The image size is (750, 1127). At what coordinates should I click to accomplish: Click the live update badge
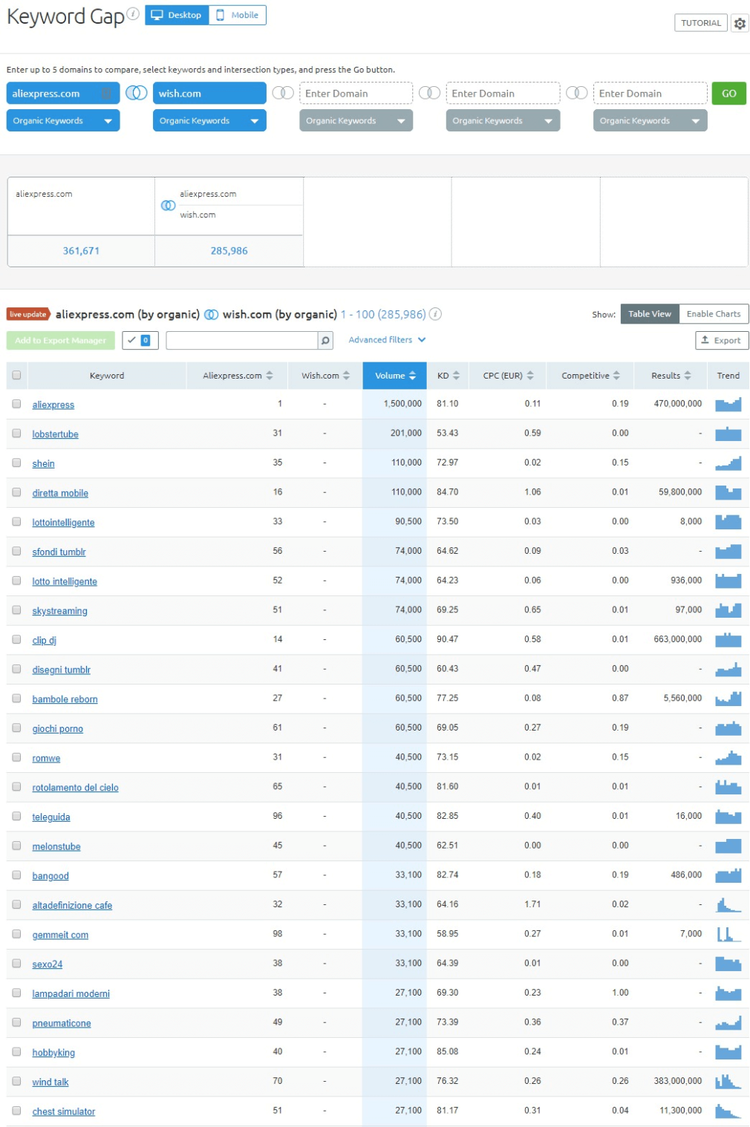[x=28, y=314]
